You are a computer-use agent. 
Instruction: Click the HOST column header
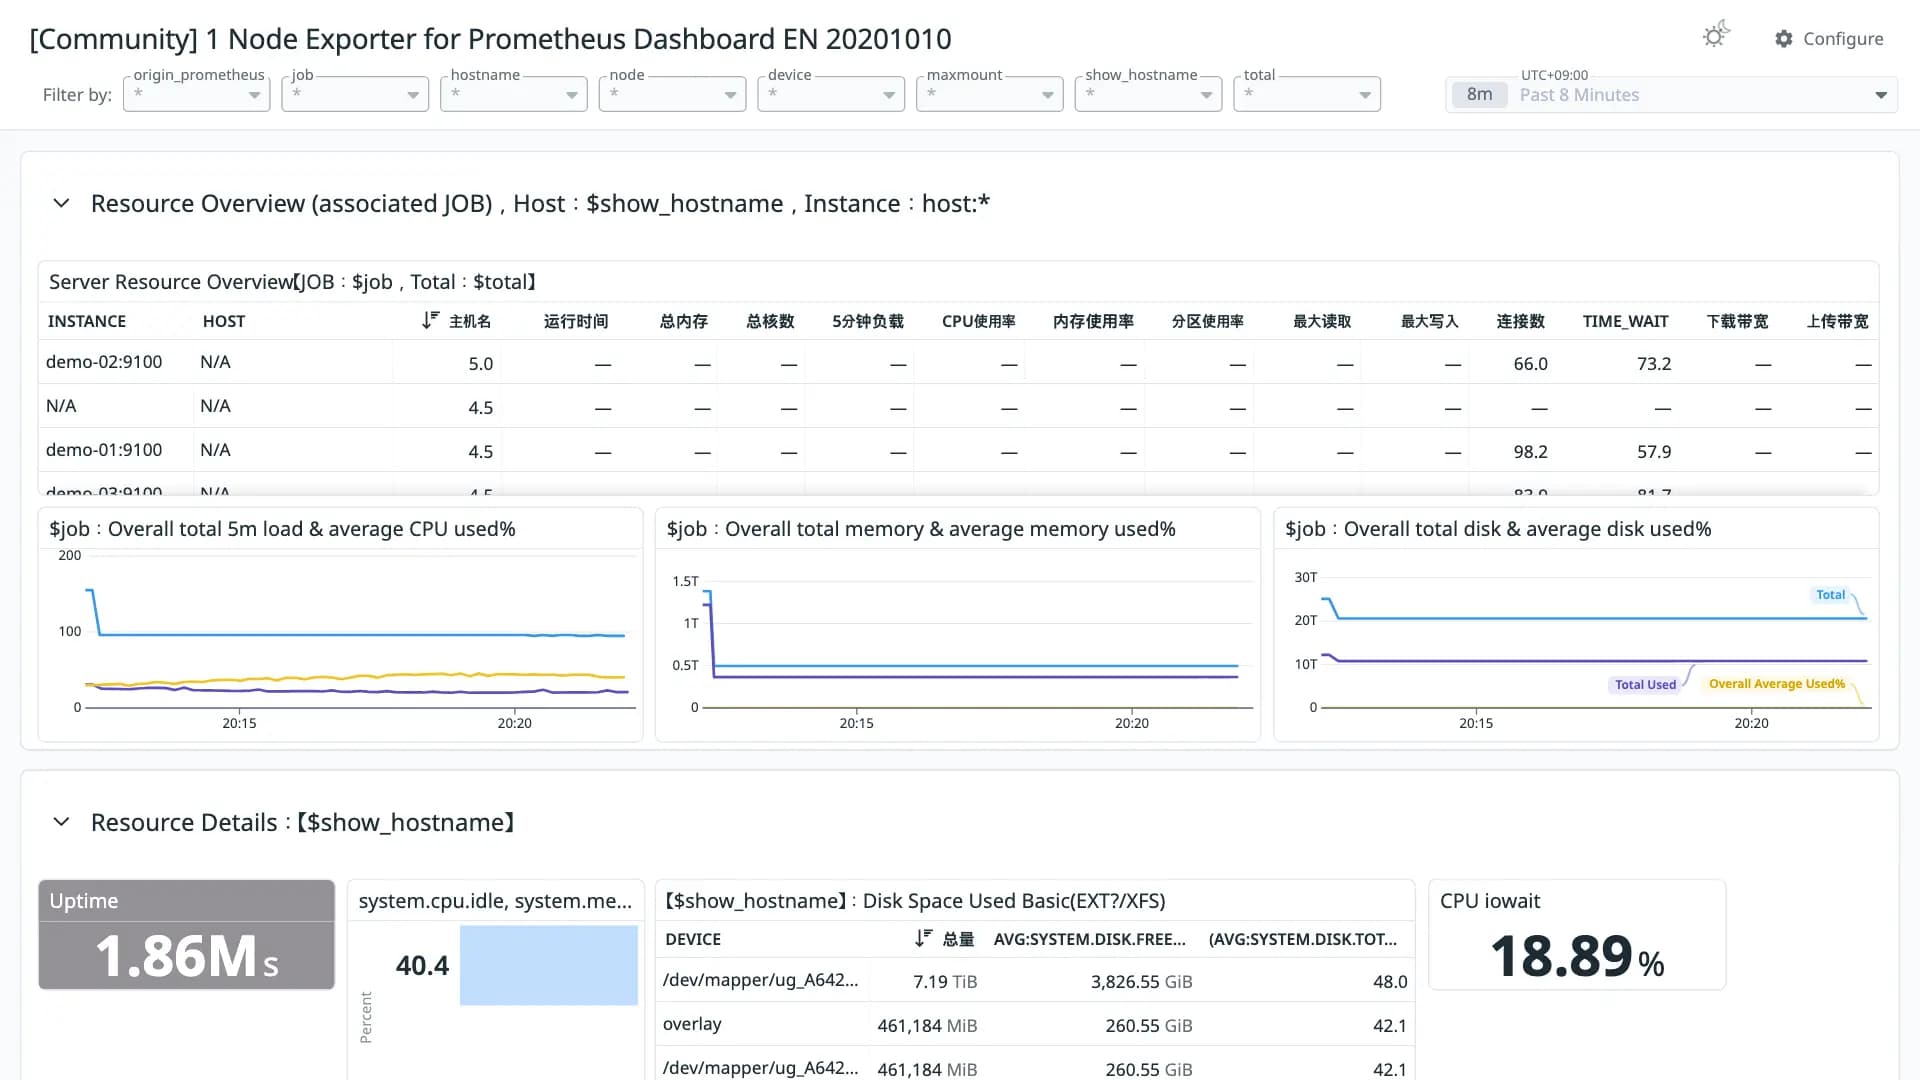tap(224, 321)
